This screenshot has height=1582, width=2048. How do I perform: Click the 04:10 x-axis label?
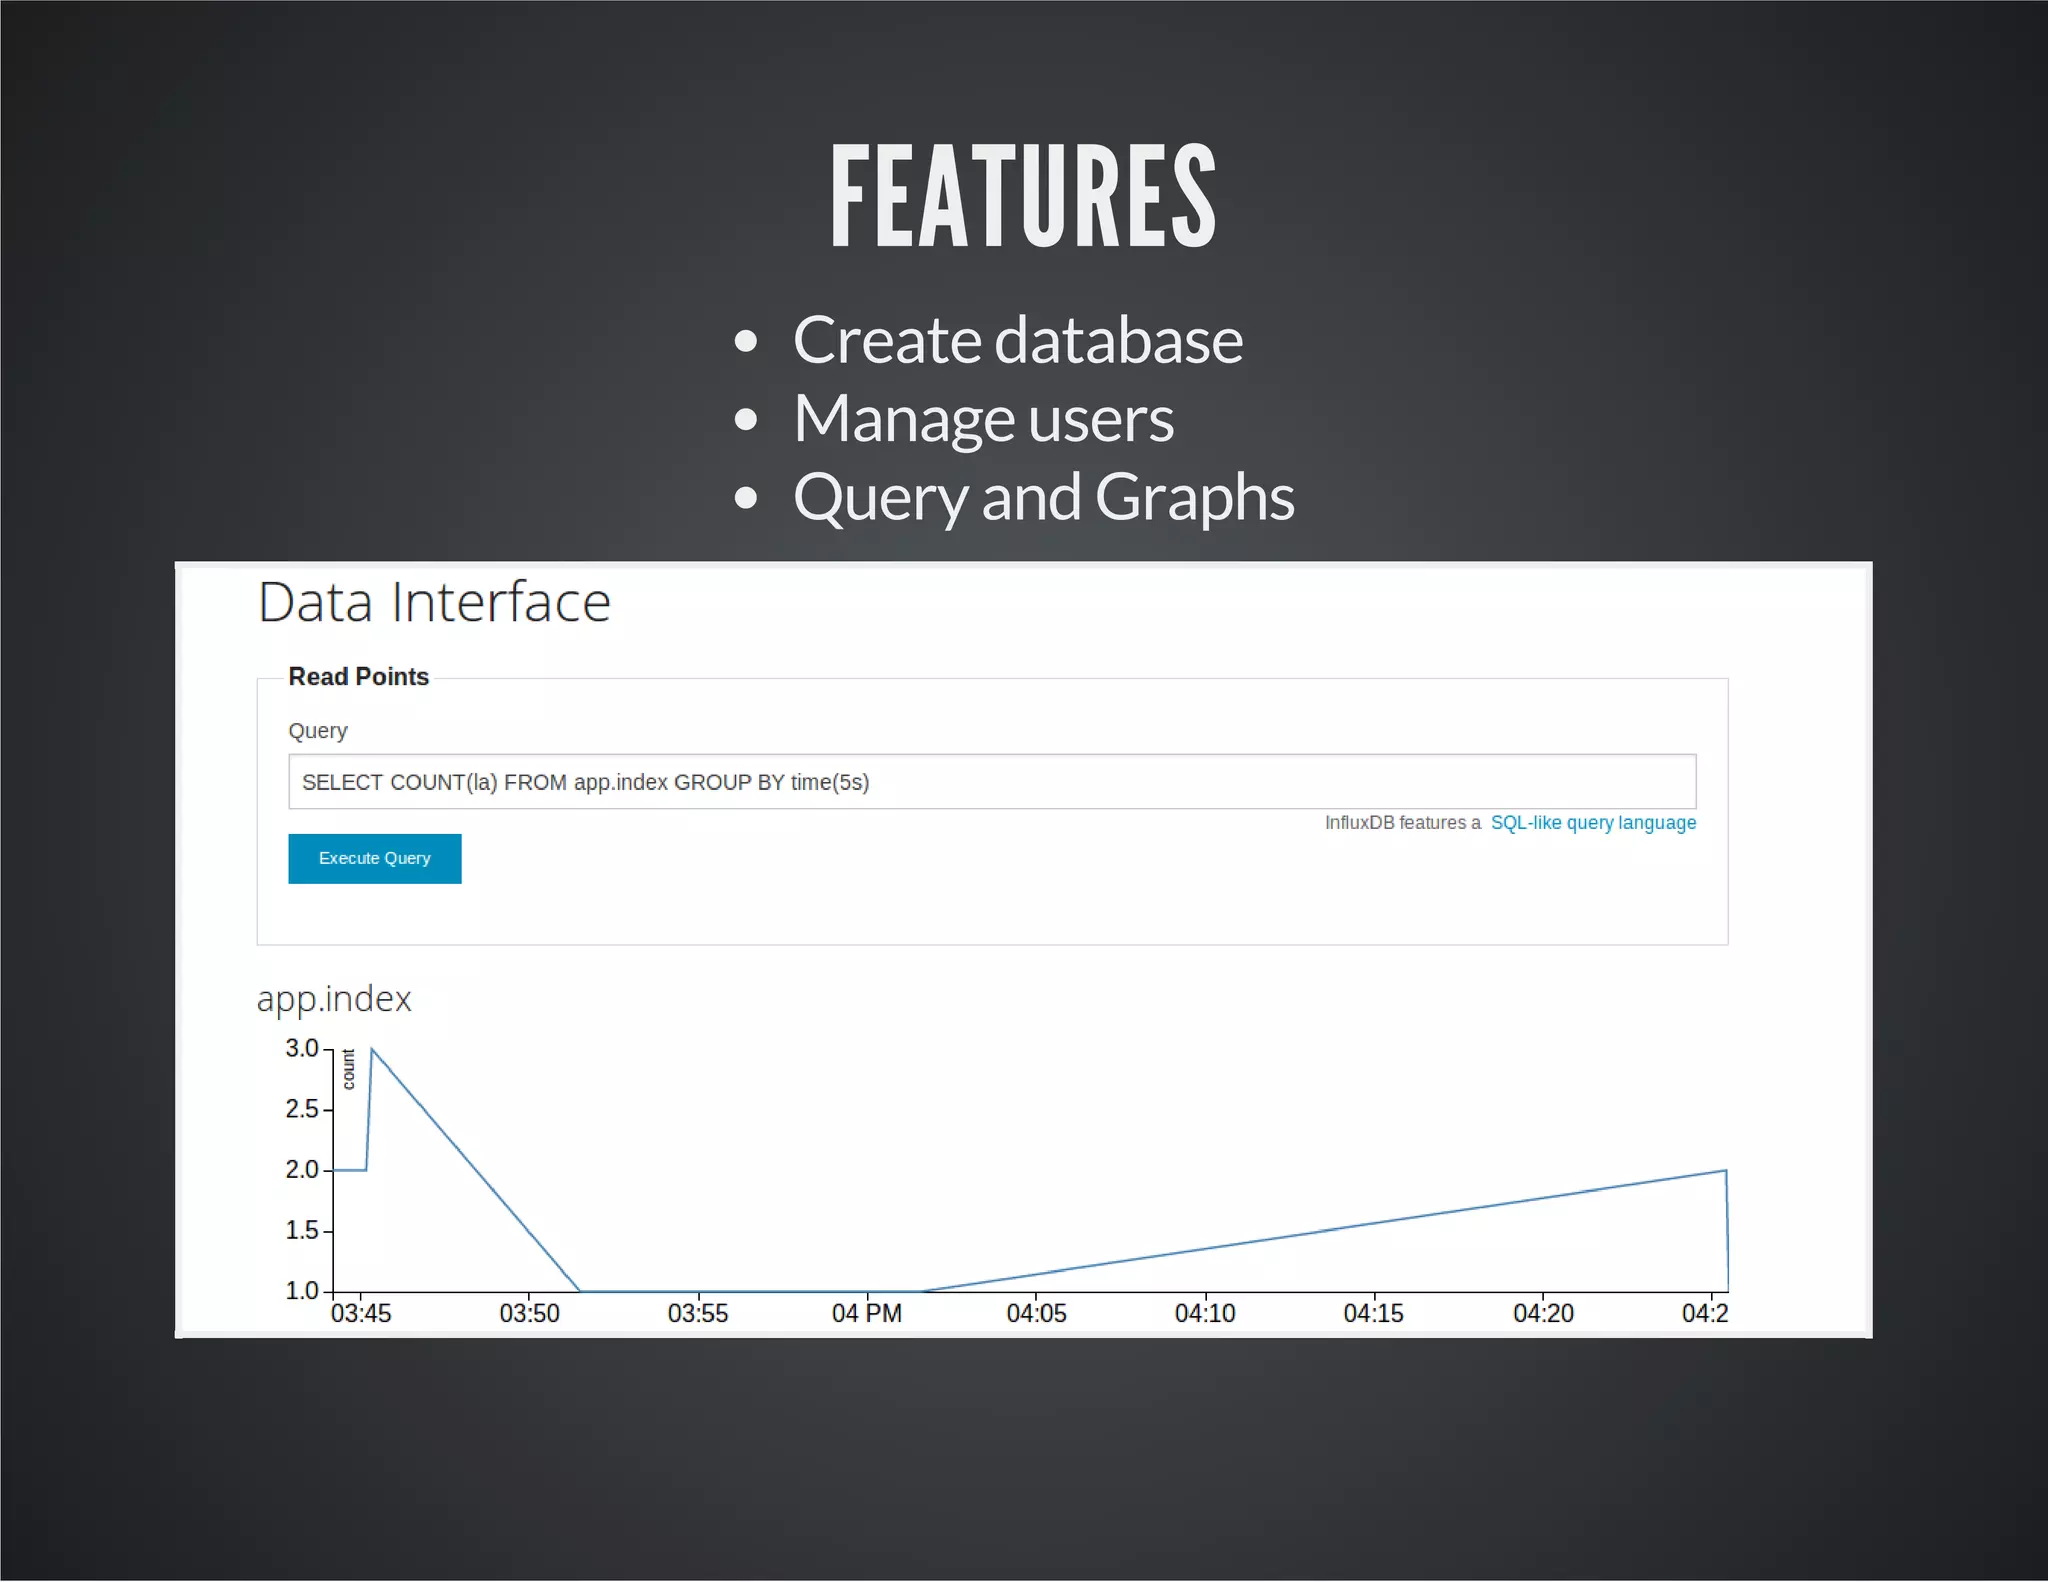coord(1205,1313)
